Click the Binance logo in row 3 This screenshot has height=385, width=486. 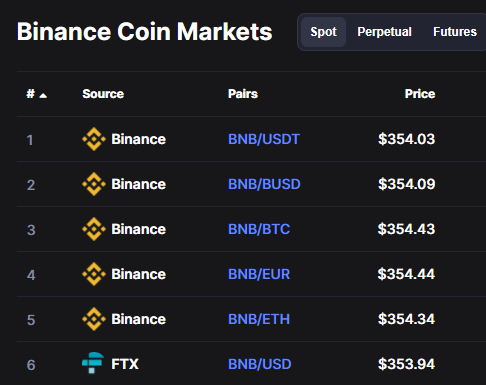[x=94, y=229]
